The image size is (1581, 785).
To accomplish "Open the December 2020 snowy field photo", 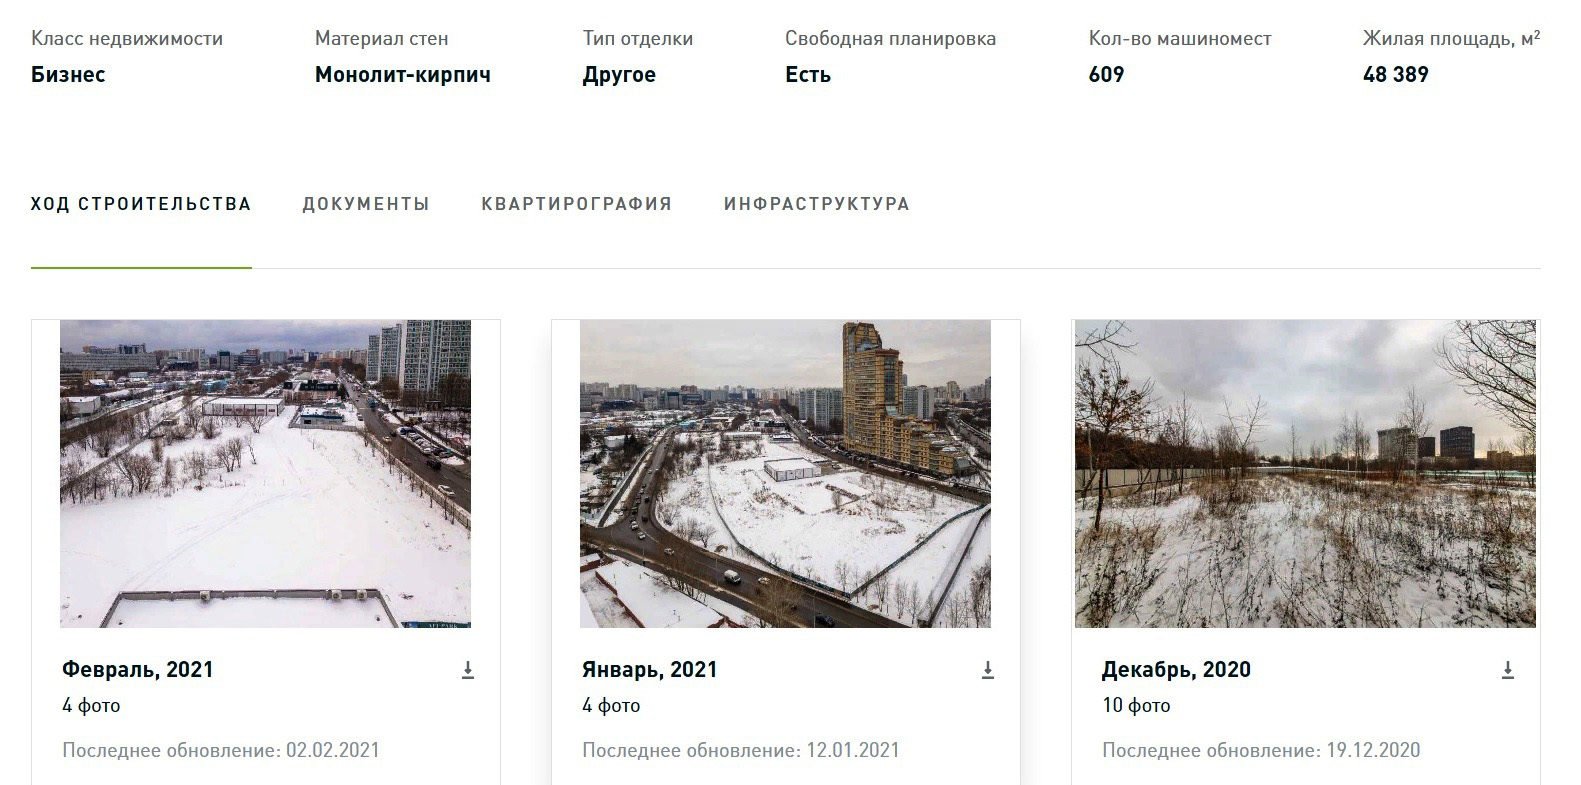I will click(1305, 474).
